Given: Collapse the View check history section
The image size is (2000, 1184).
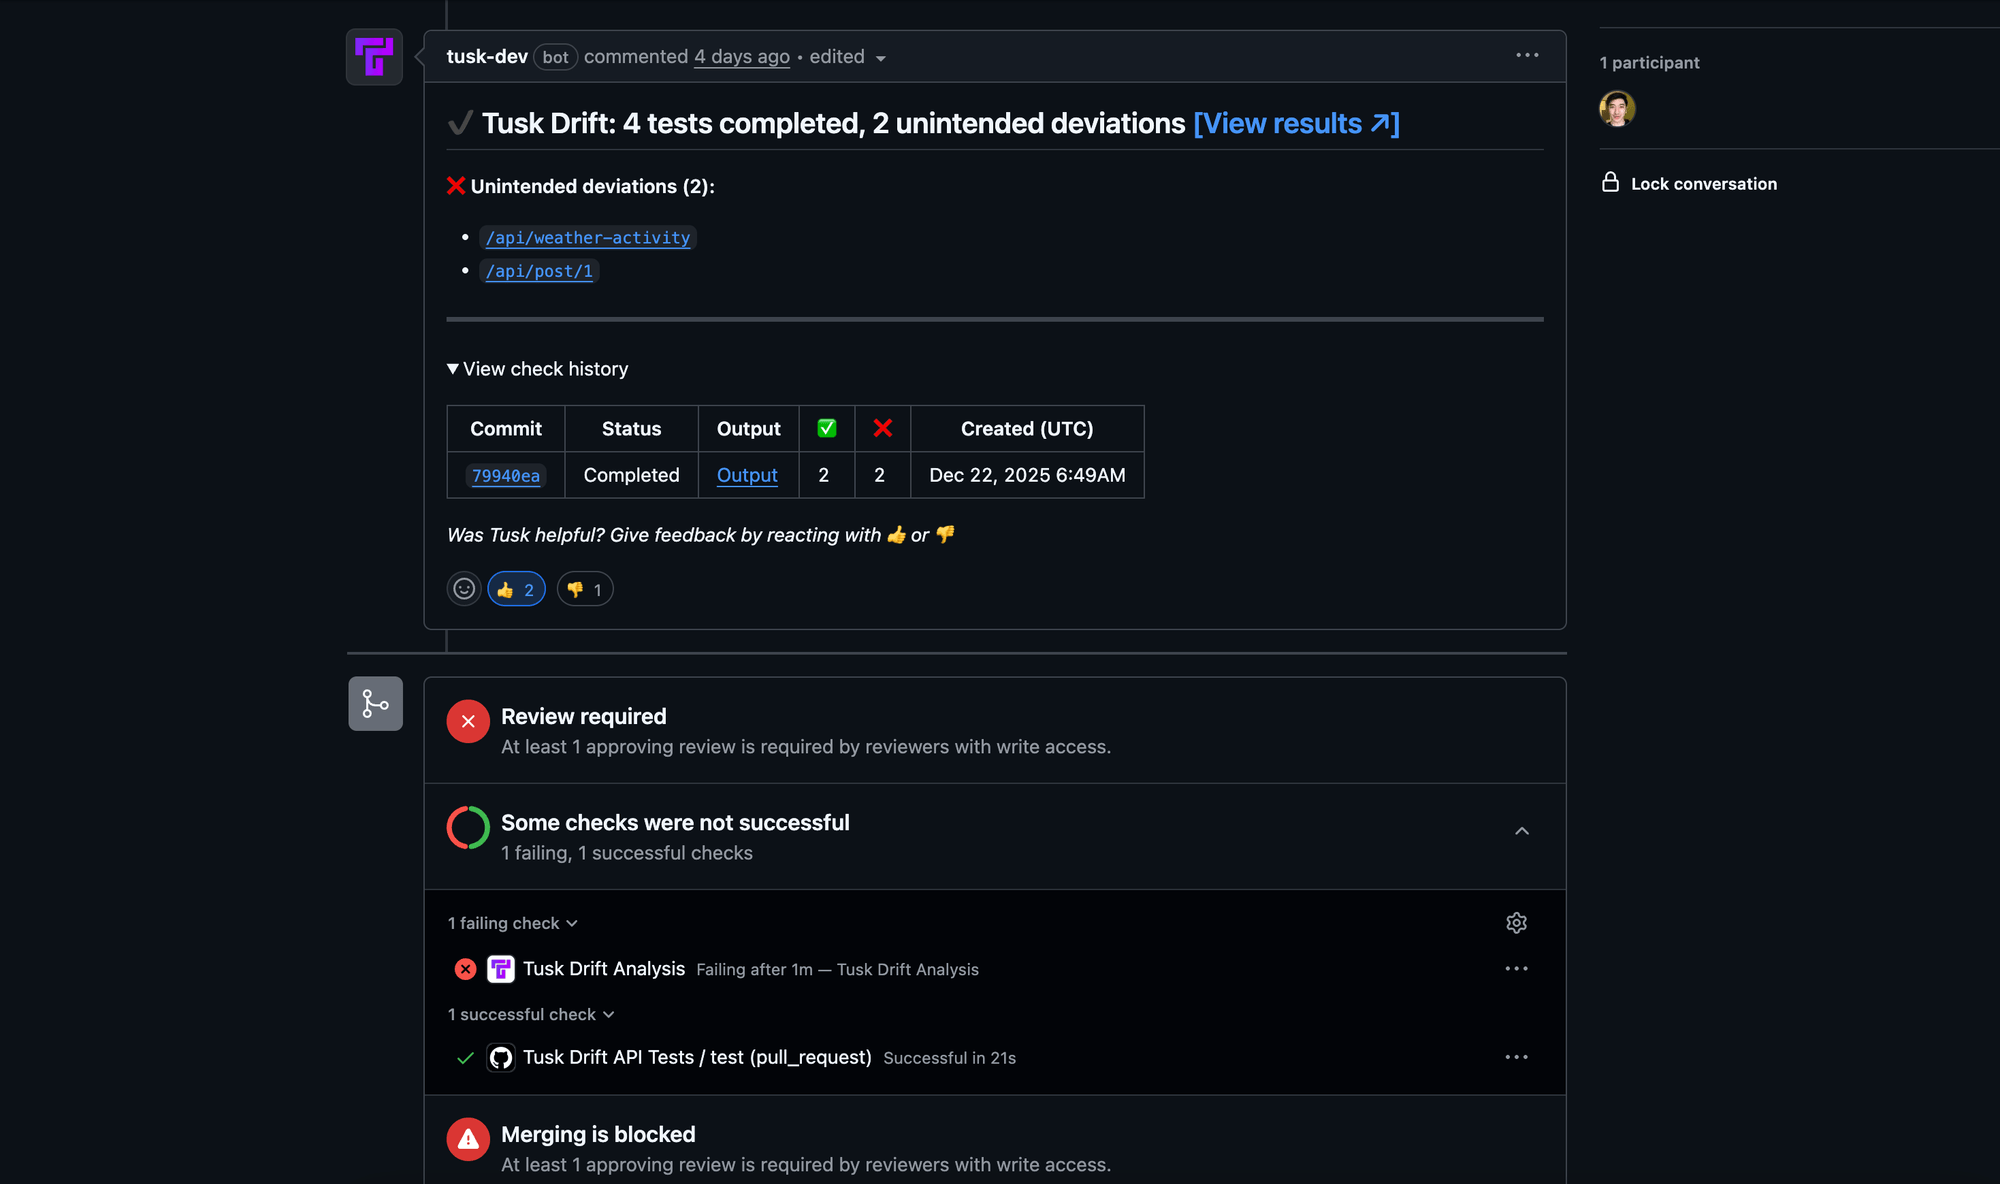Looking at the screenshot, I should click(537, 368).
